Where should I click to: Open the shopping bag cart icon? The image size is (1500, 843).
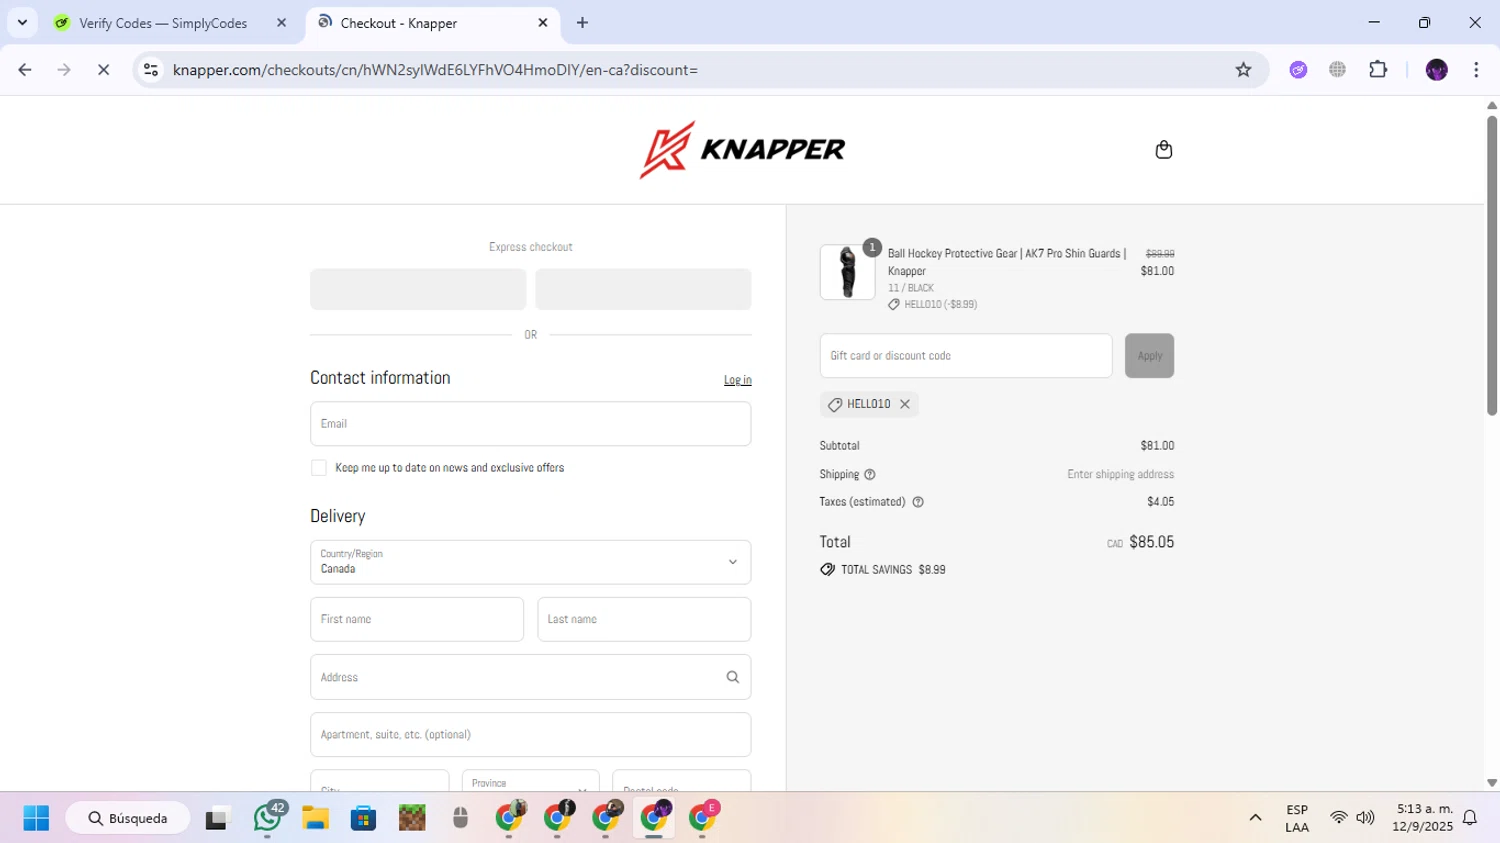1163,150
